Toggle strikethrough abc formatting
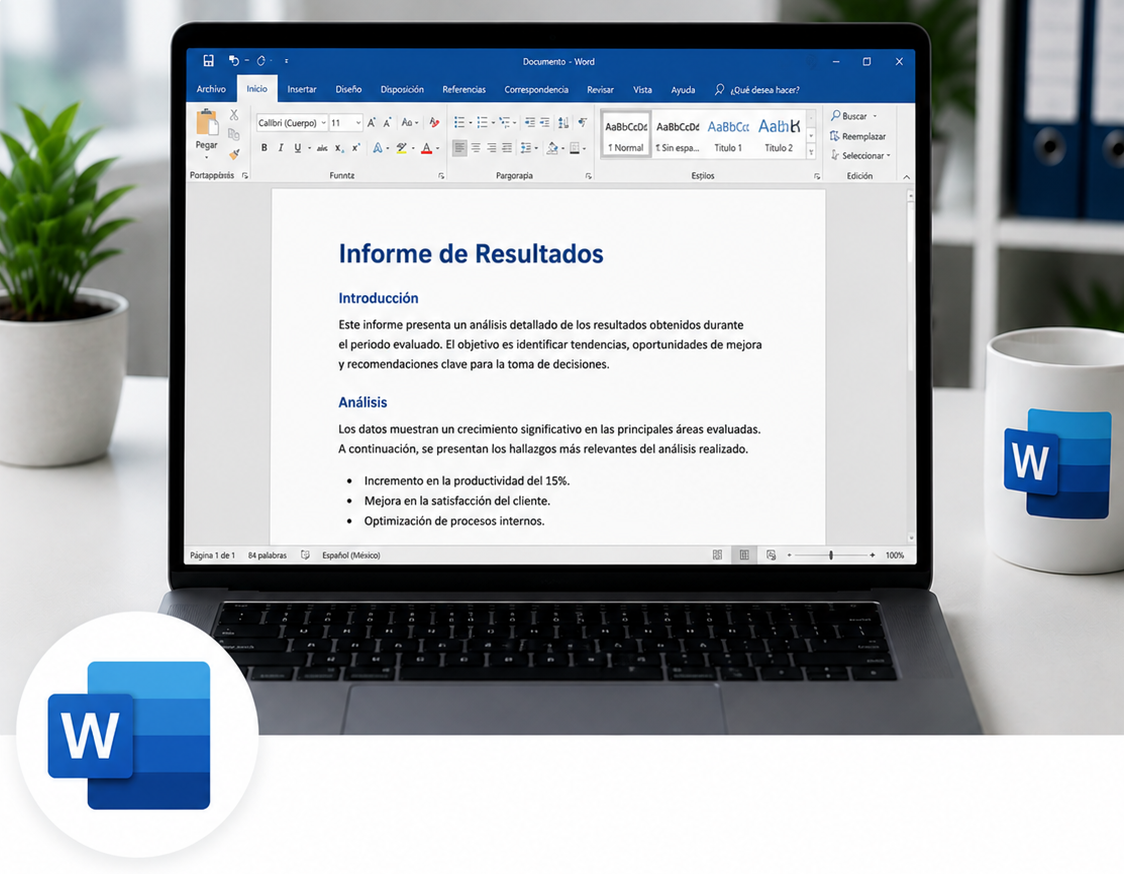This screenshot has width=1124, height=874. coord(322,148)
